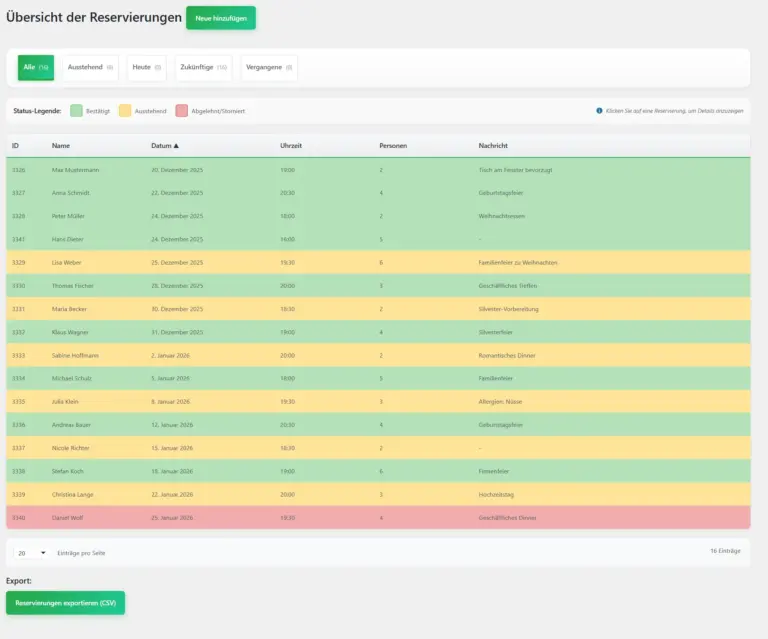This screenshot has height=639, width=768.
Task: Open reservation of 'Max Mustermann'
Action: coord(378,170)
